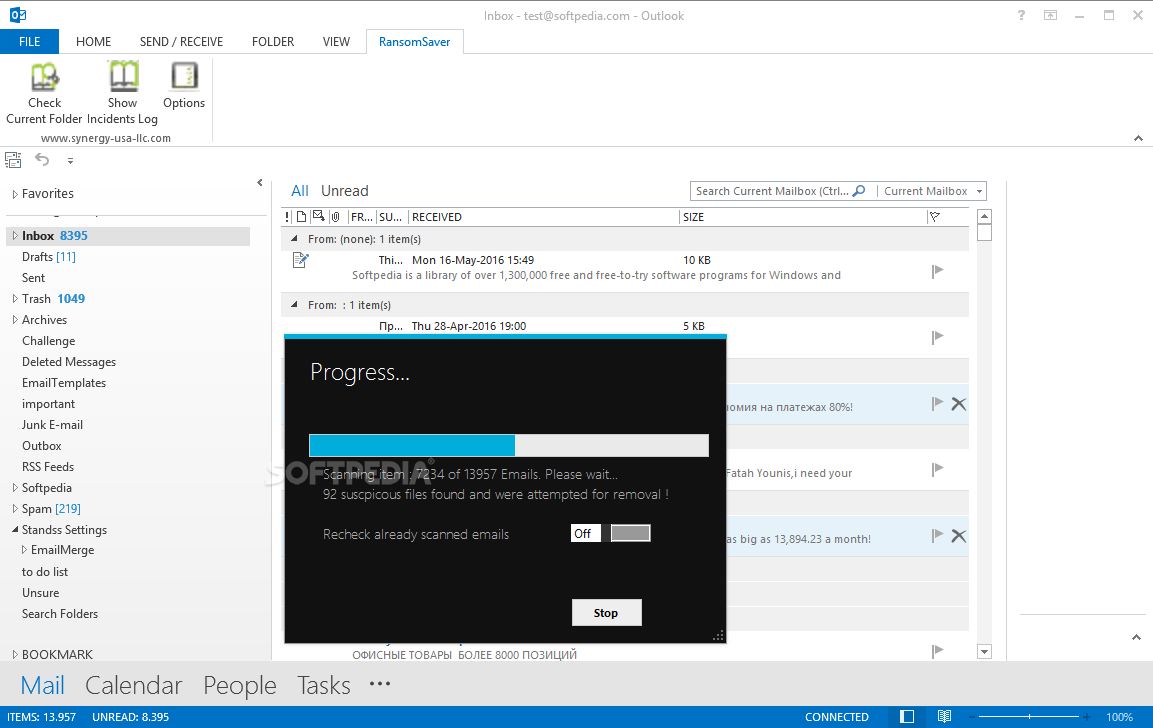
Task: Click the search magnifier icon
Action: click(x=859, y=191)
